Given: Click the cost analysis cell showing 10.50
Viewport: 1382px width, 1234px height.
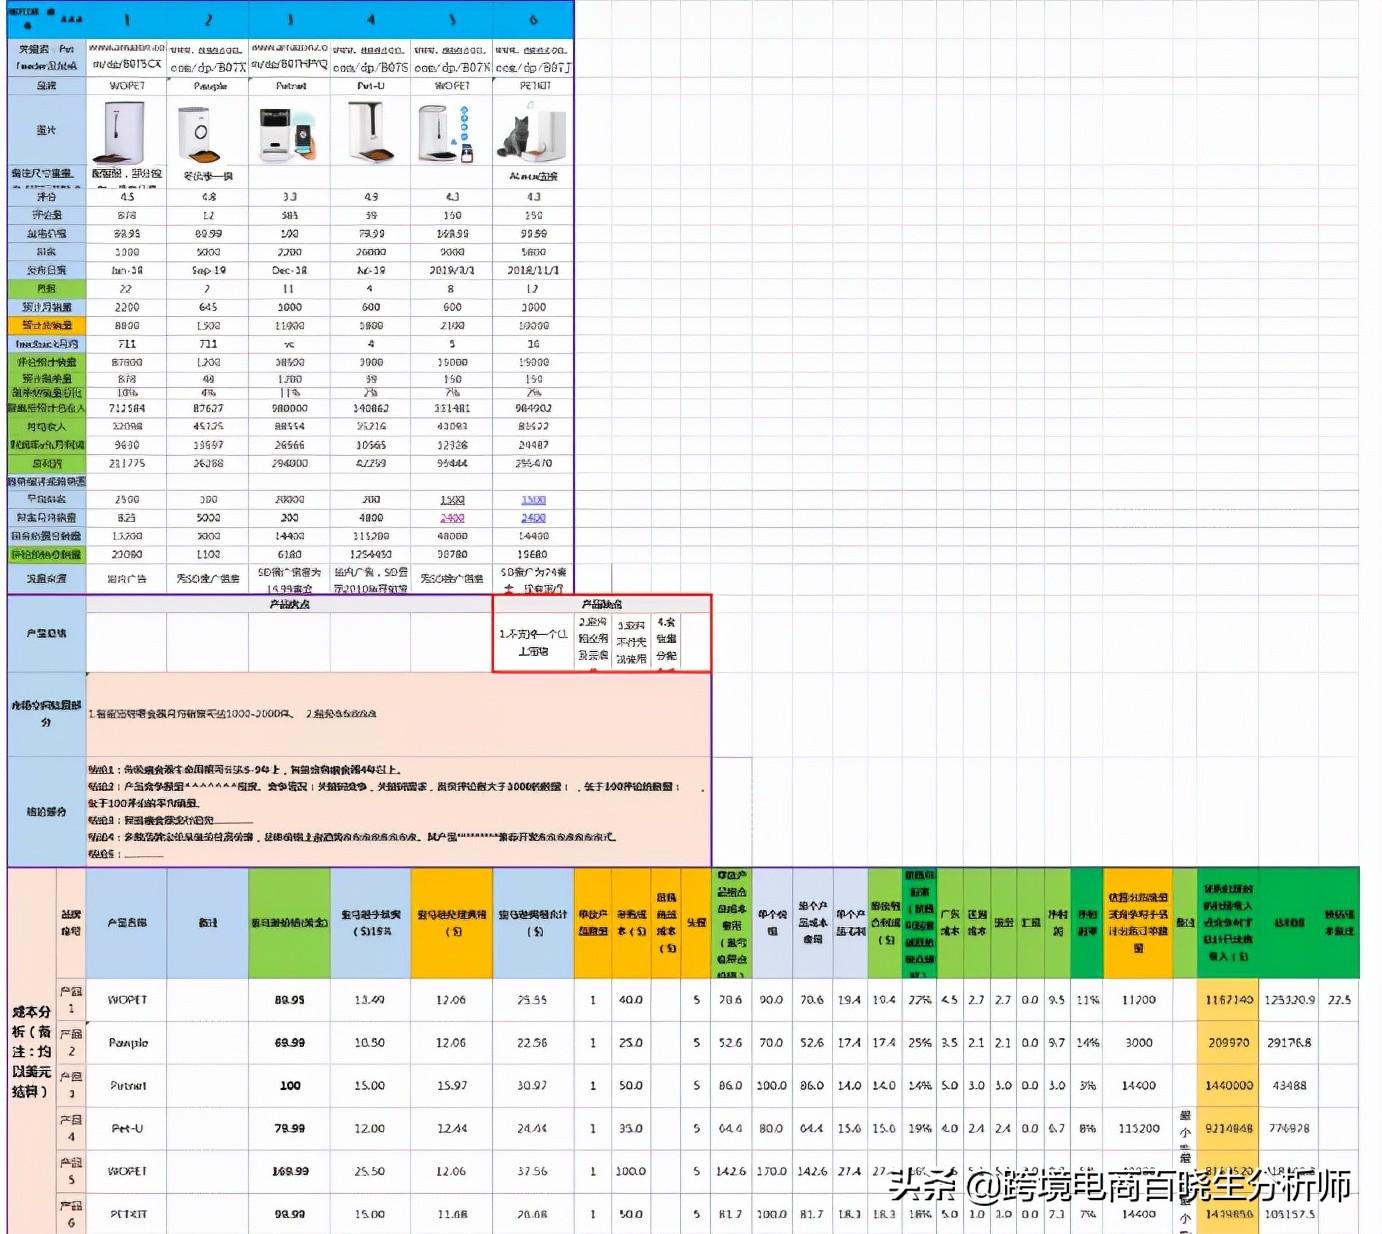Looking at the screenshot, I should [x=370, y=1043].
